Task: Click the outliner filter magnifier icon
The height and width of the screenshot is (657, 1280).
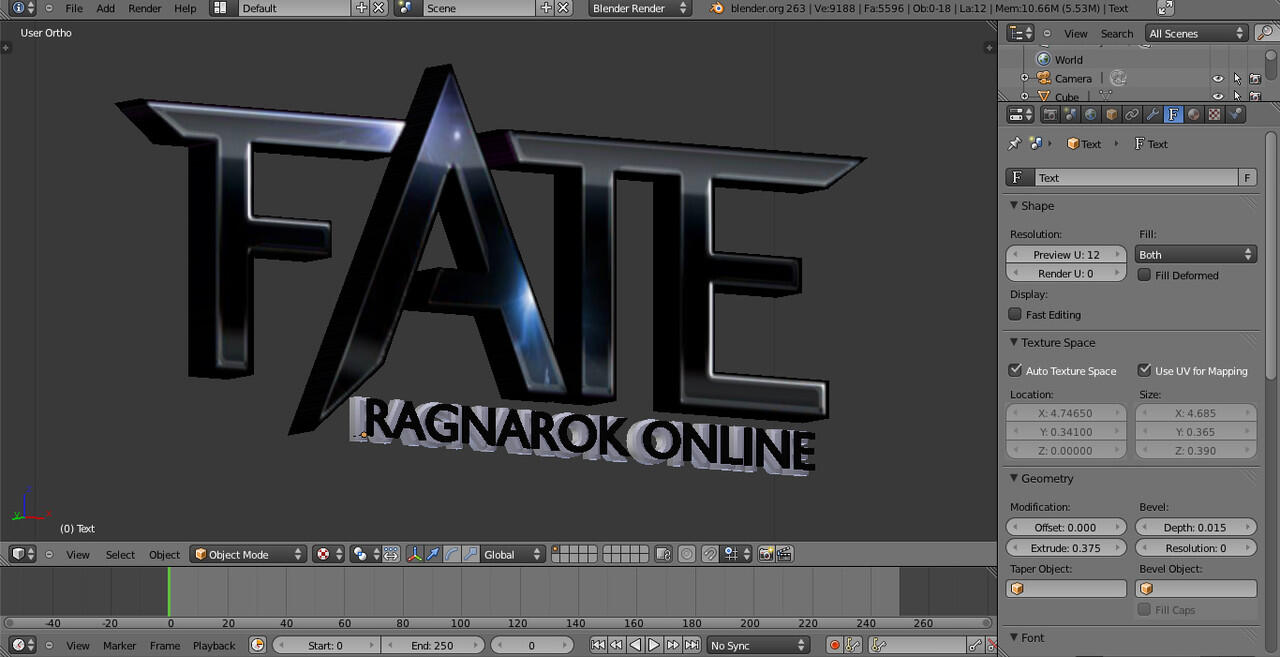Action: coord(1264,33)
